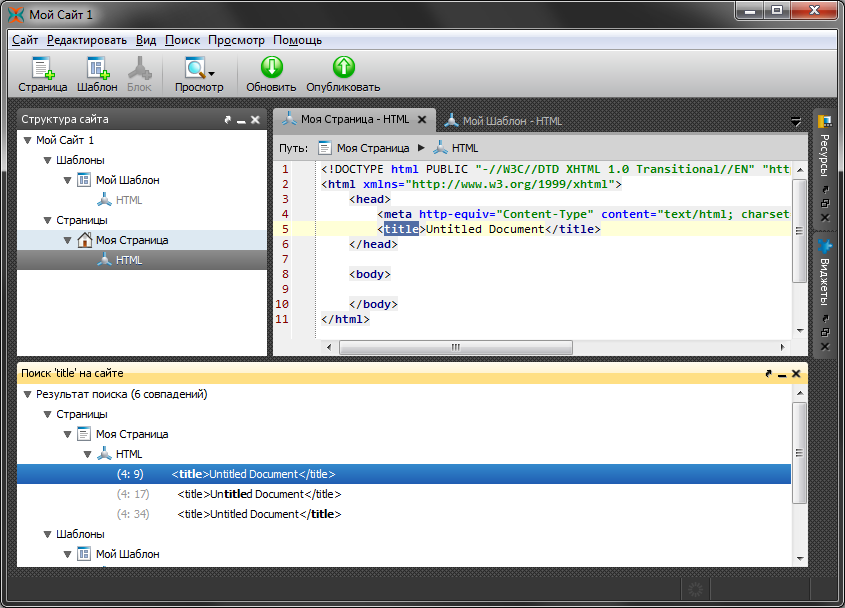845x608 pixels.
Task: Click the editor horizontal scrollbar
Action: pyautogui.click(x=455, y=348)
